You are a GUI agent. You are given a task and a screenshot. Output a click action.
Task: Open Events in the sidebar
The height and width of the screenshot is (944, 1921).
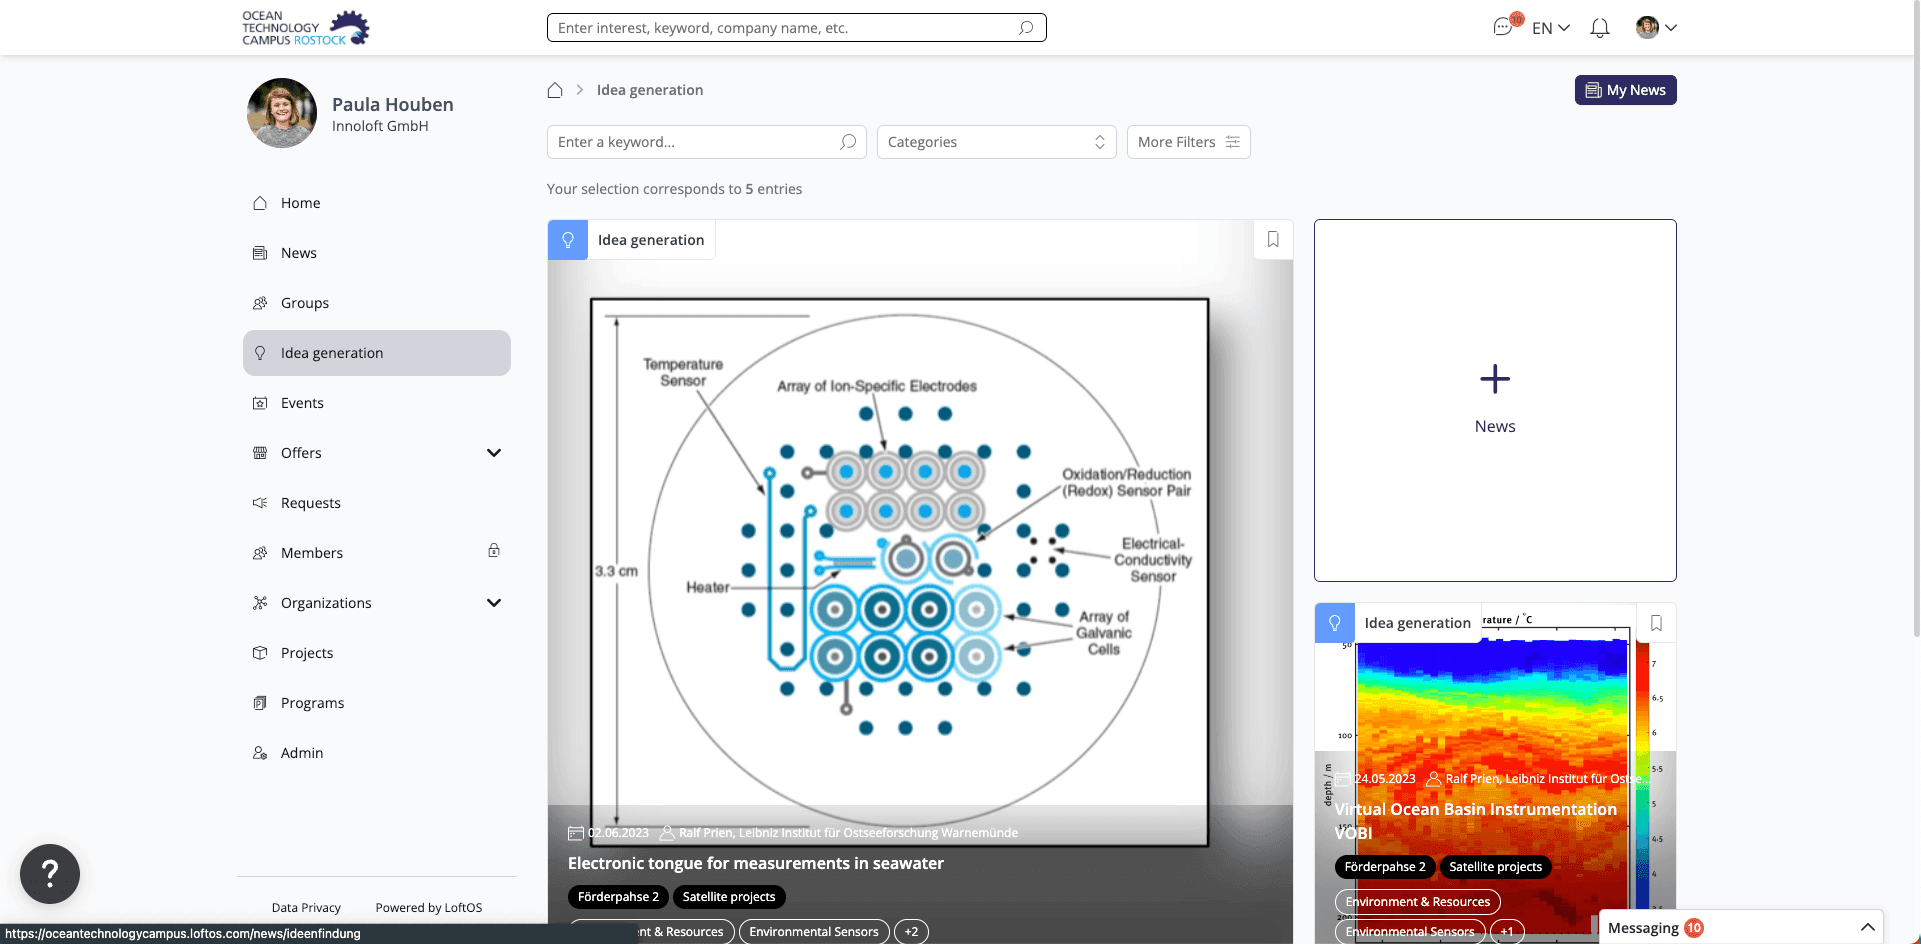pos(377,403)
